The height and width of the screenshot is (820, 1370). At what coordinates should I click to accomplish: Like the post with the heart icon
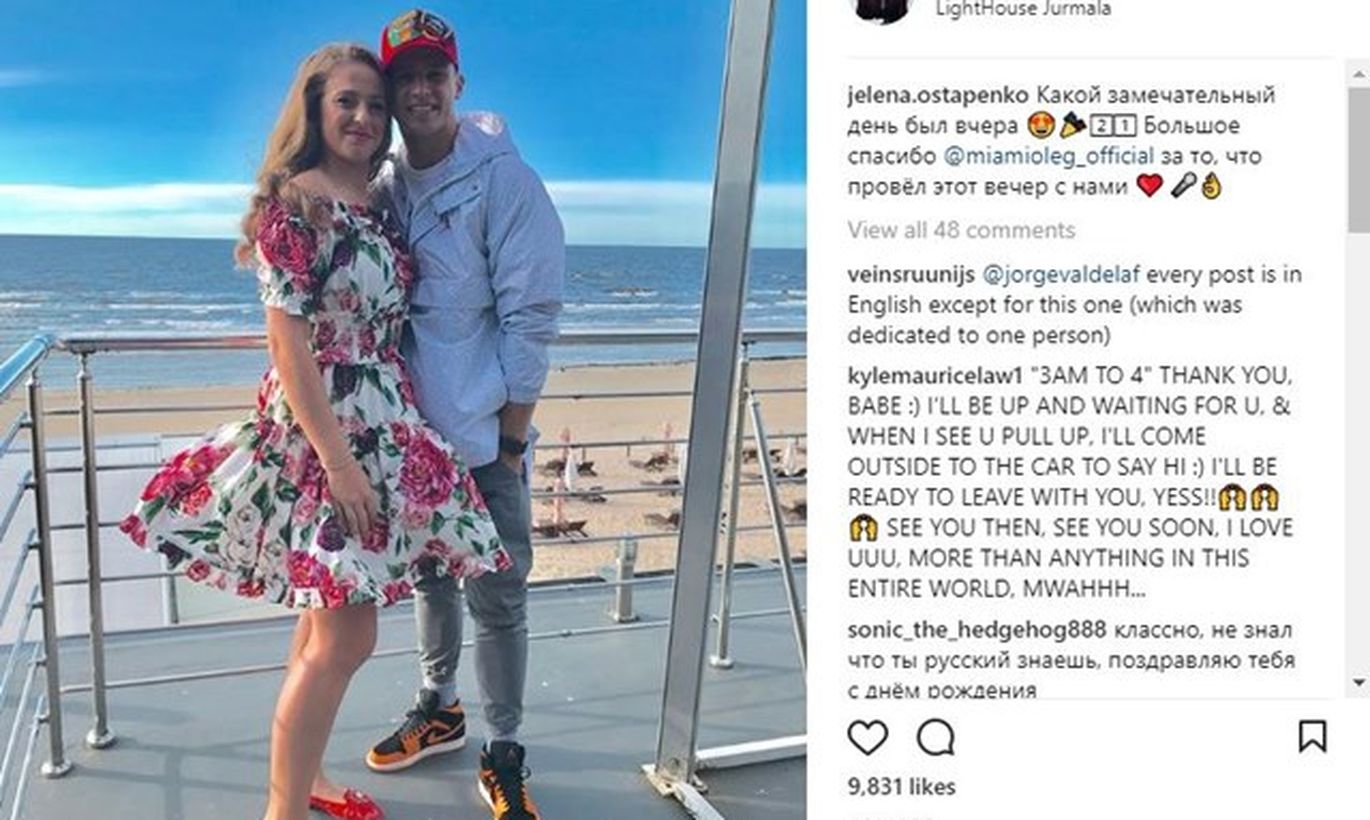[867, 737]
